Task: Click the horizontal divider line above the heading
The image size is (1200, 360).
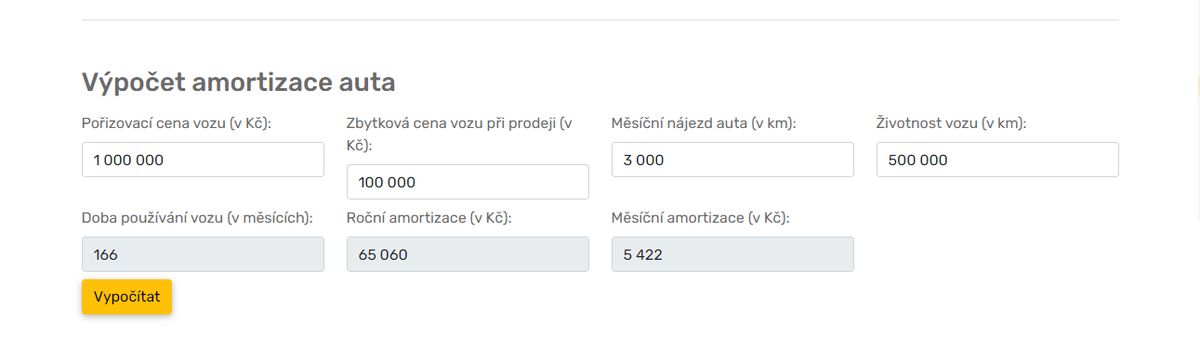Action: pos(600,20)
